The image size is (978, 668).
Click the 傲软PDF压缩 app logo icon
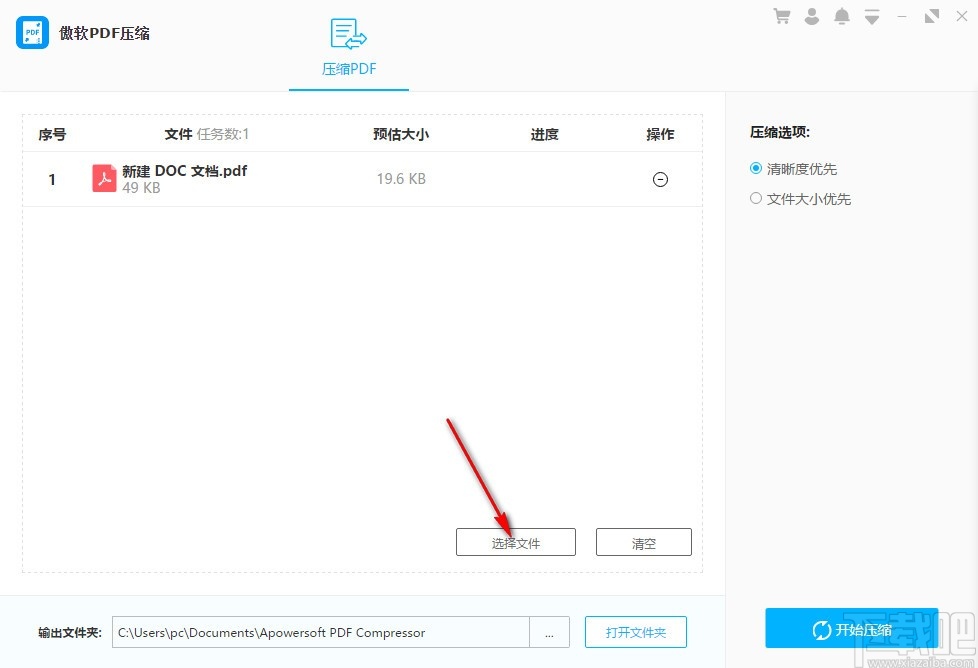[x=32, y=32]
